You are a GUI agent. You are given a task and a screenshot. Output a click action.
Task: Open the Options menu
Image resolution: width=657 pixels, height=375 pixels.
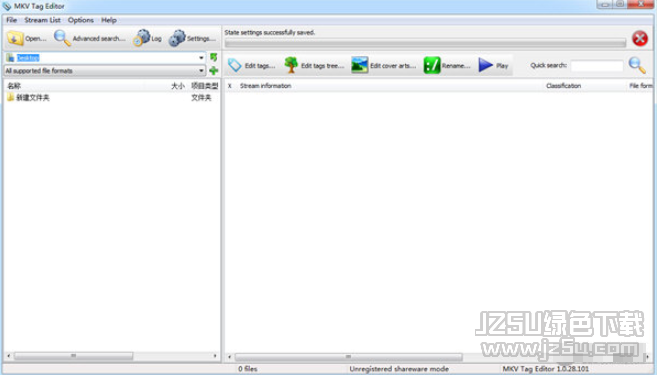80,20
